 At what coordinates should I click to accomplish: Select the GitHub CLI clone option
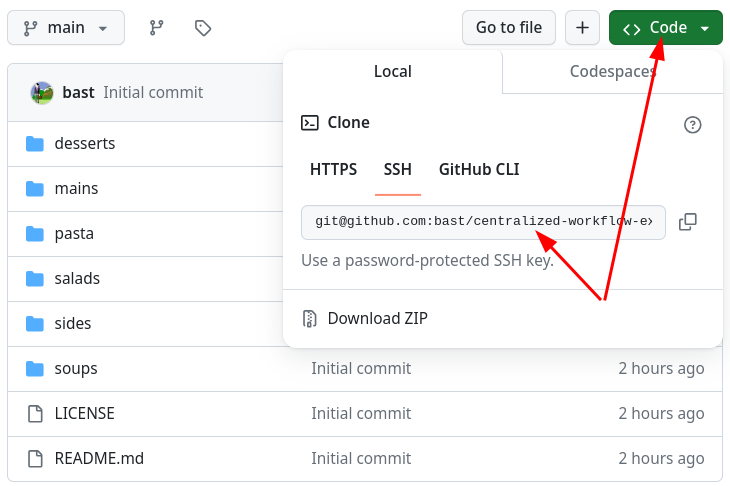(479, 169)
